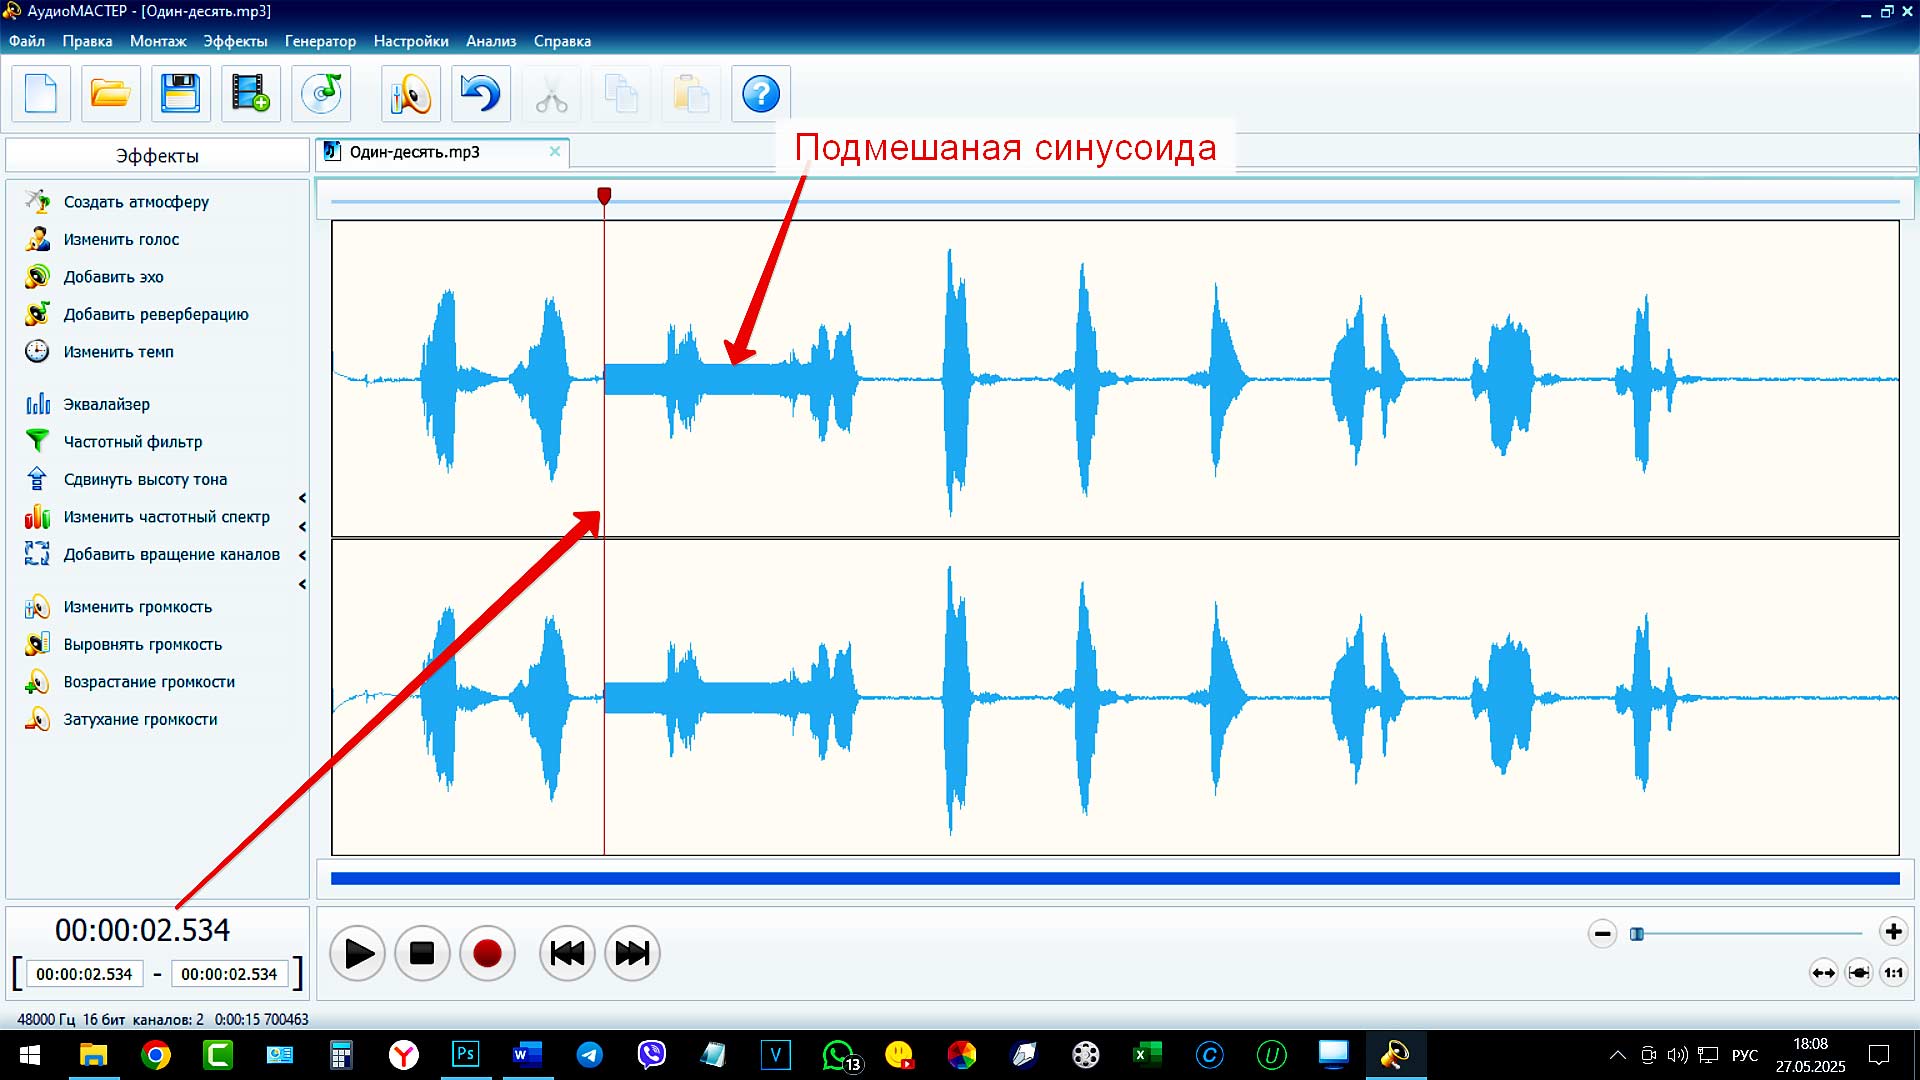Start recording with the red Record button
The height and width of the screenshot is (1080, 1920).
pyautogui.click(x=487, y=953)
